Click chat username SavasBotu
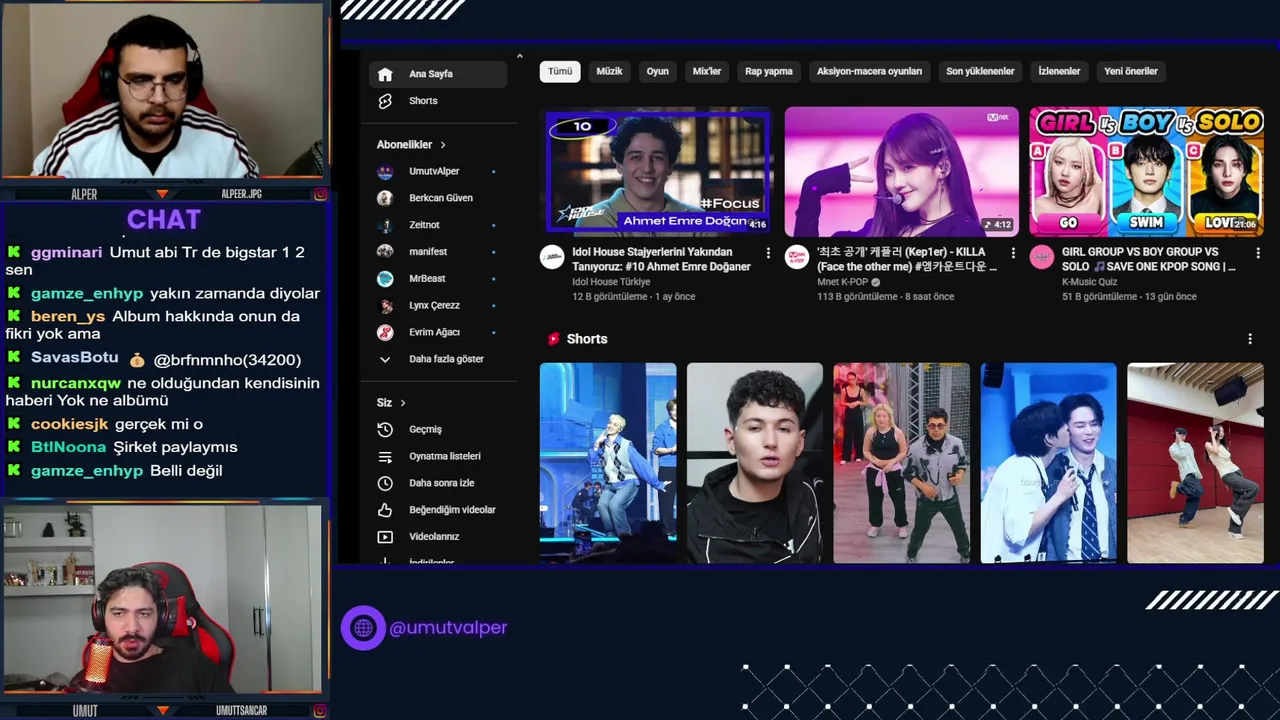Viewport: 1280px width, 720px height. click(75, 358)
